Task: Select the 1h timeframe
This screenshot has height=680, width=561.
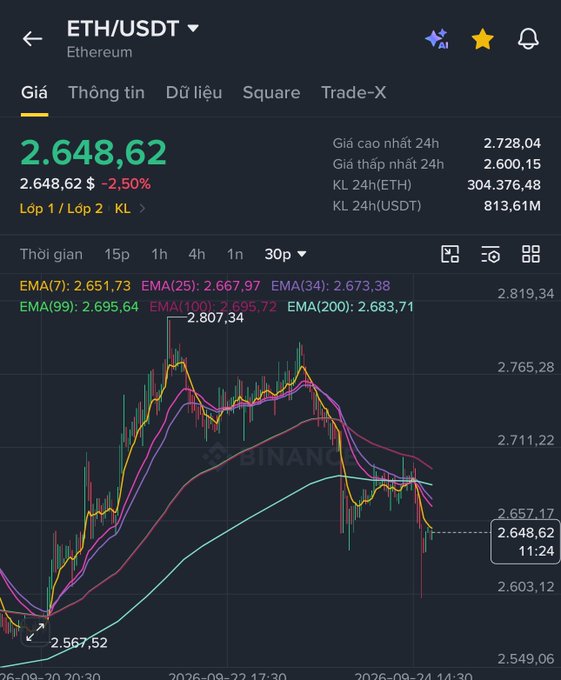Action: [159, 254]
